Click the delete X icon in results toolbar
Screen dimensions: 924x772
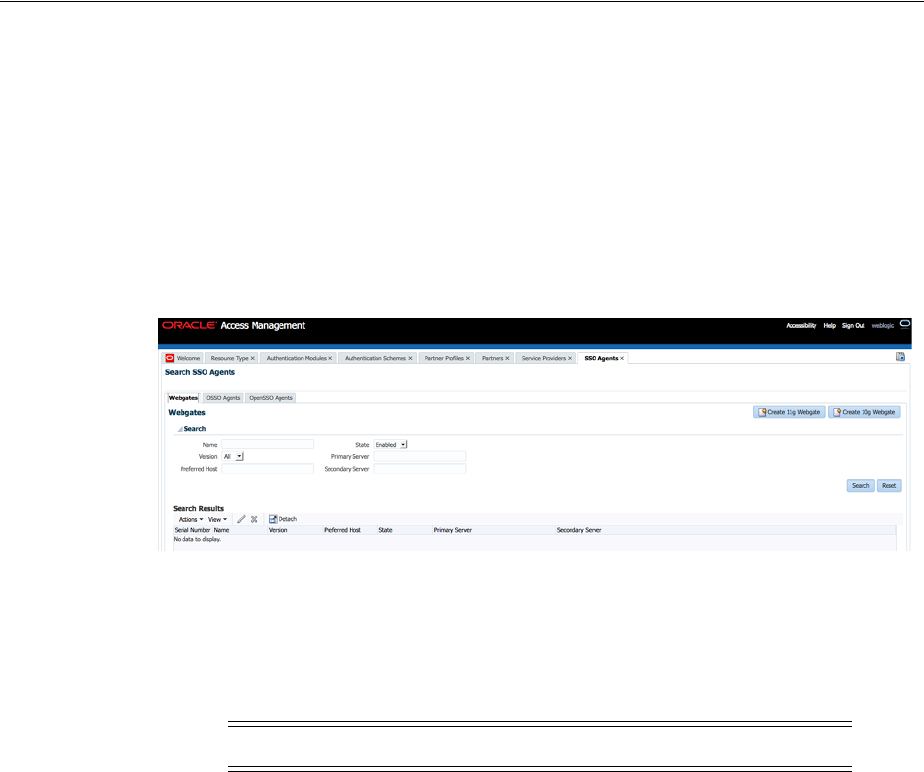click(x=254, y=519)
